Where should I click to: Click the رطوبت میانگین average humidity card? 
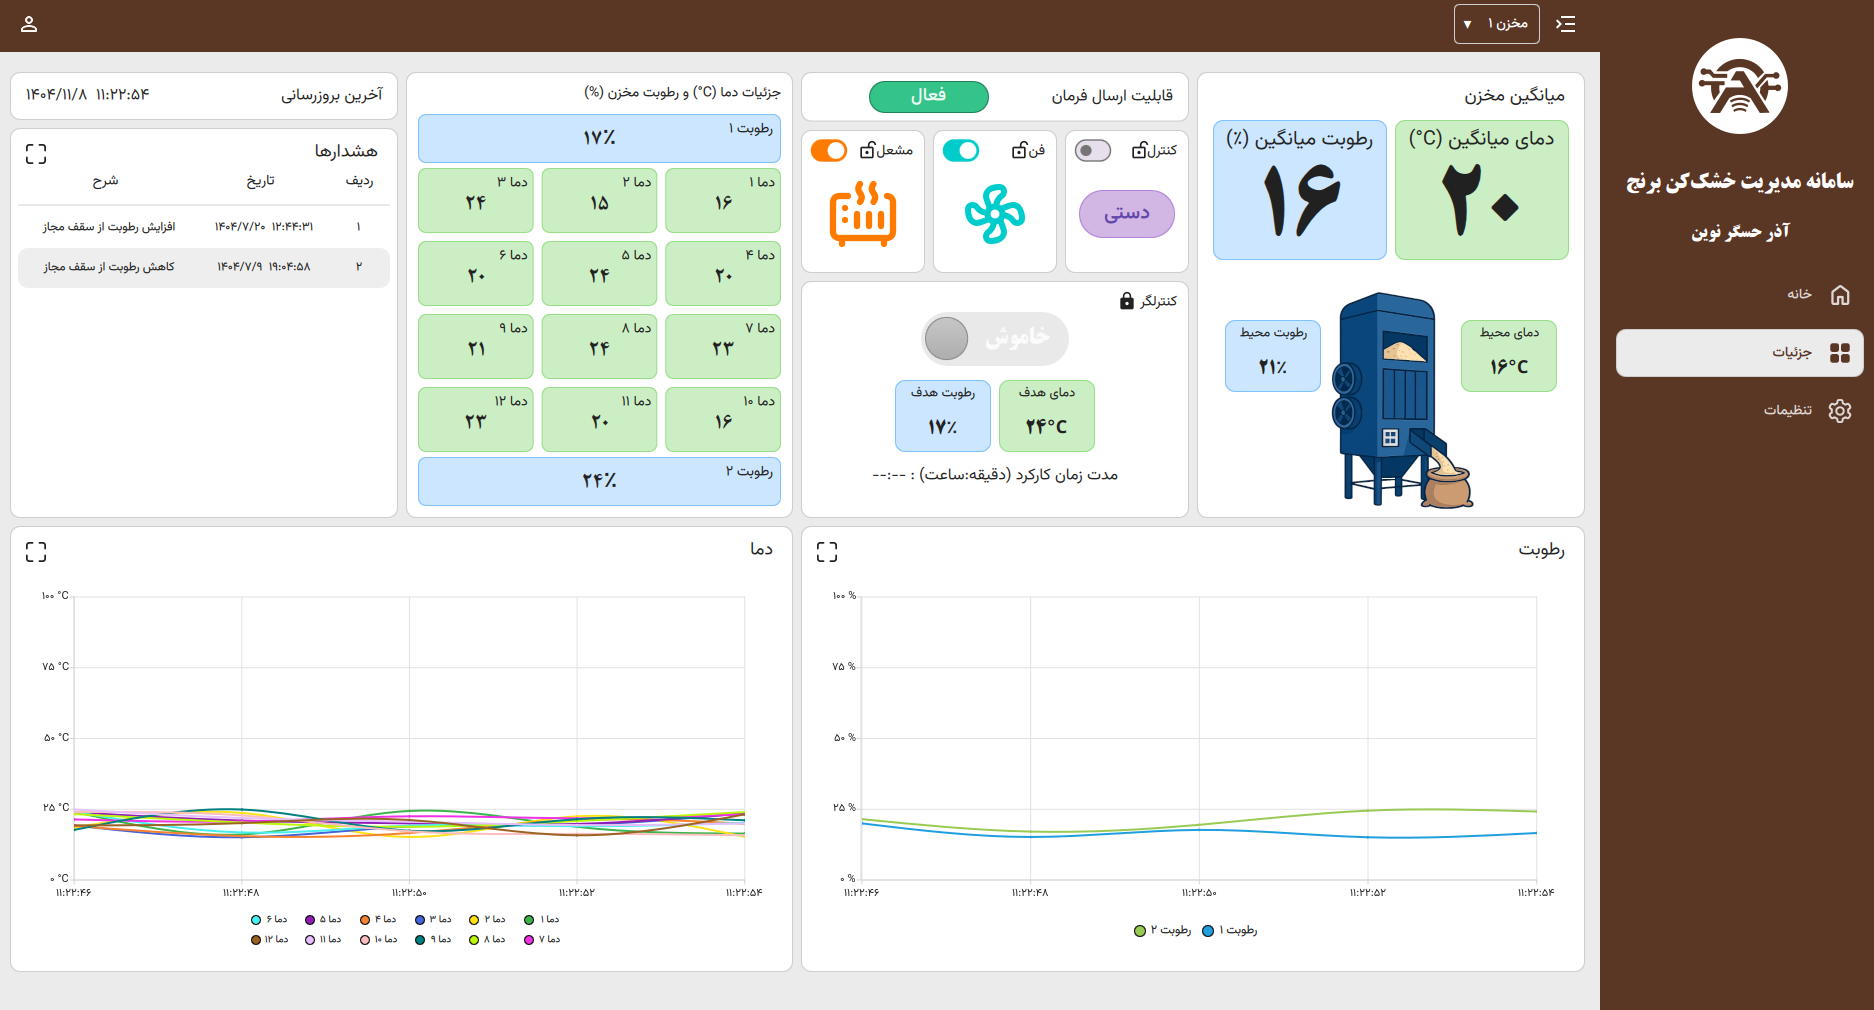tap(1299, 190)
